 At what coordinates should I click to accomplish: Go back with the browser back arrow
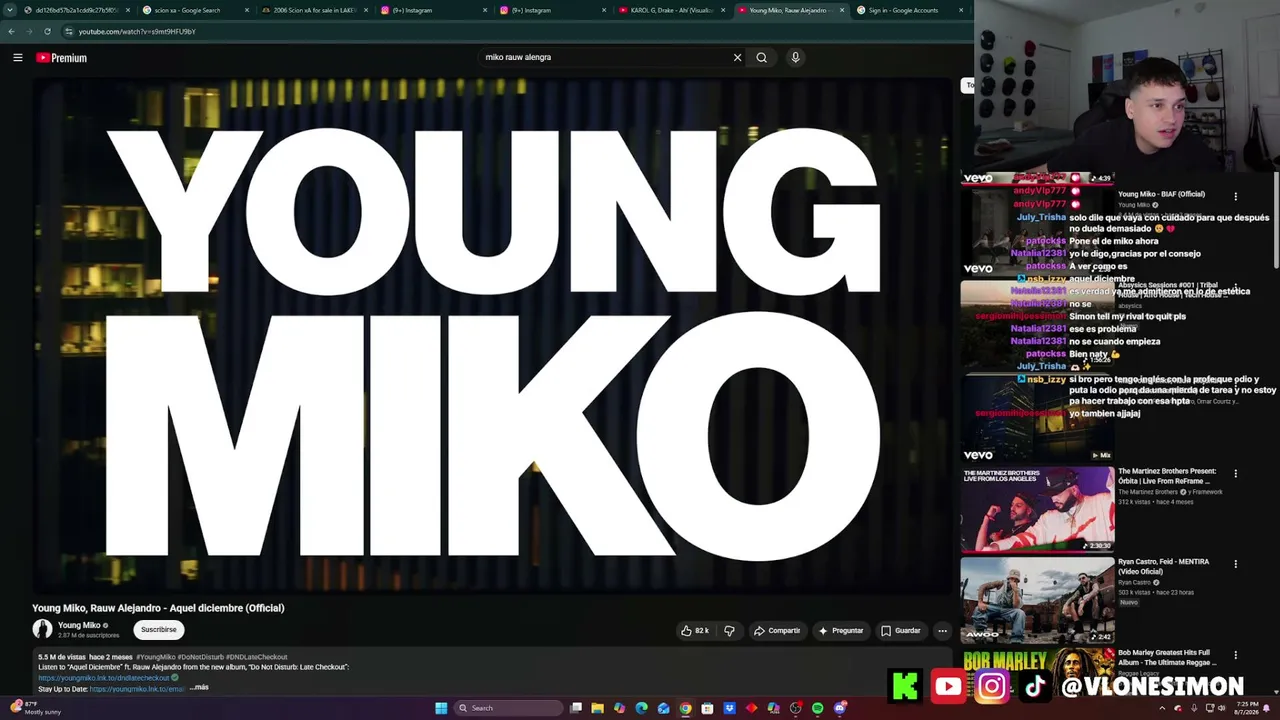(x=11, y=31)
